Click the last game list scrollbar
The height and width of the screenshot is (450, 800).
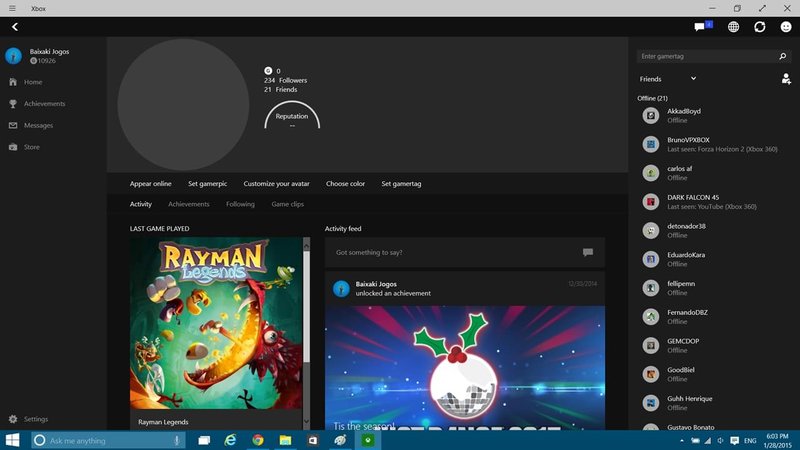[306, 306]
